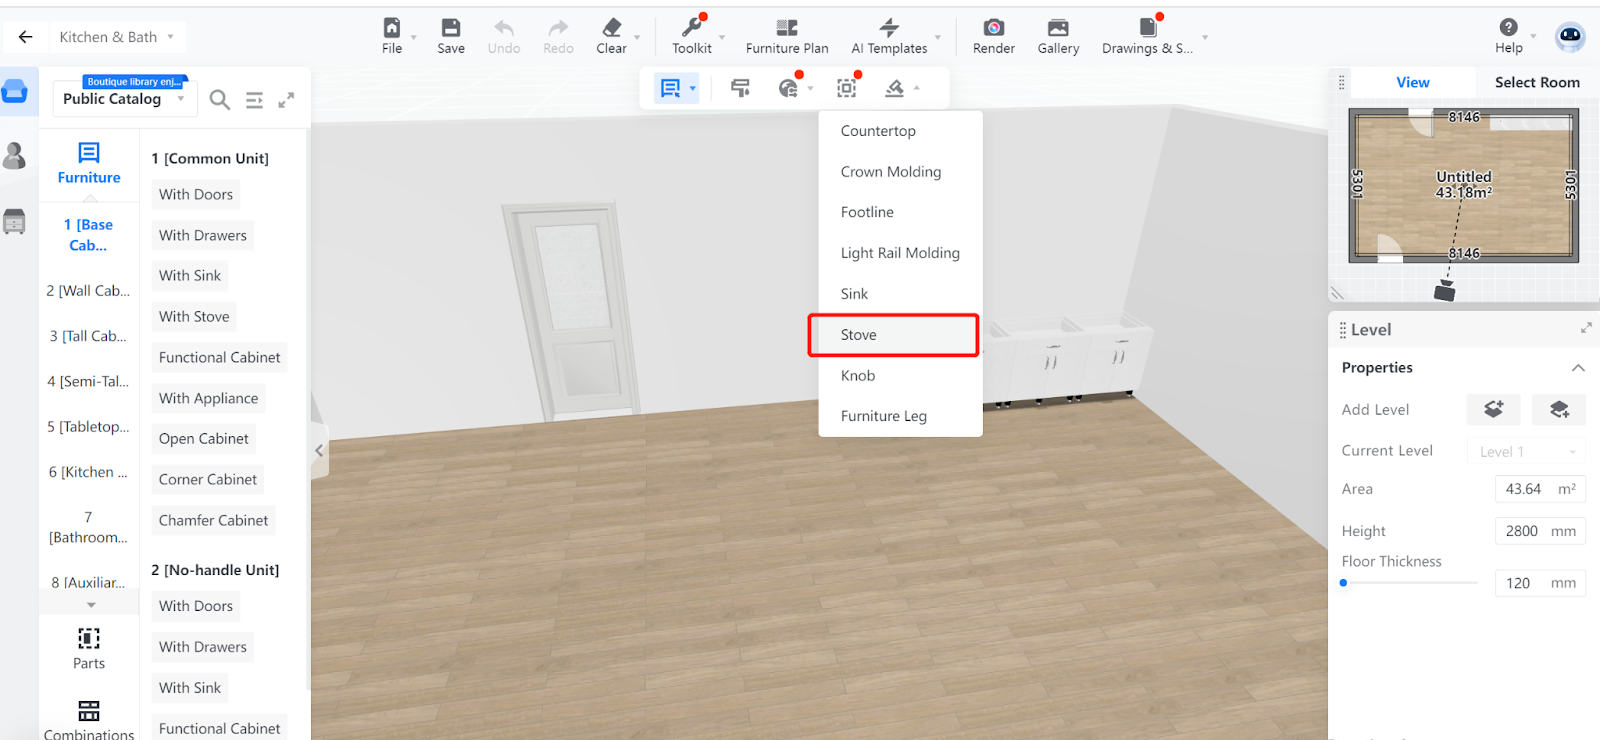Click the Save icon
The height and width of the screenshot is (740, 1600).
pyautogui.click(x=451, y=28)
